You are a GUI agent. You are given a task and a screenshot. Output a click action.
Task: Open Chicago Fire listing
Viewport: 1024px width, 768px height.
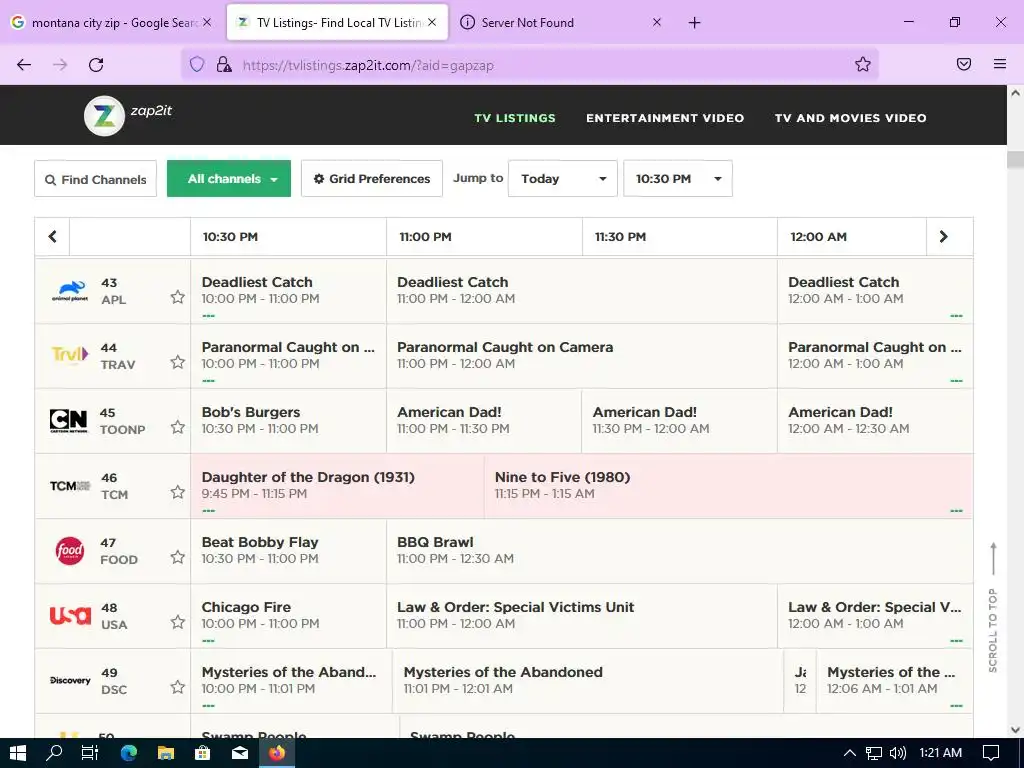coord(288,615)
